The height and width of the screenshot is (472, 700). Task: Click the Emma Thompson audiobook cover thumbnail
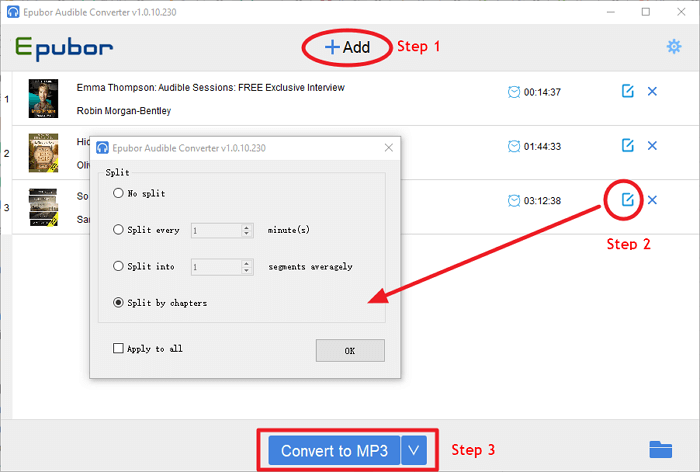click(43, 98)
